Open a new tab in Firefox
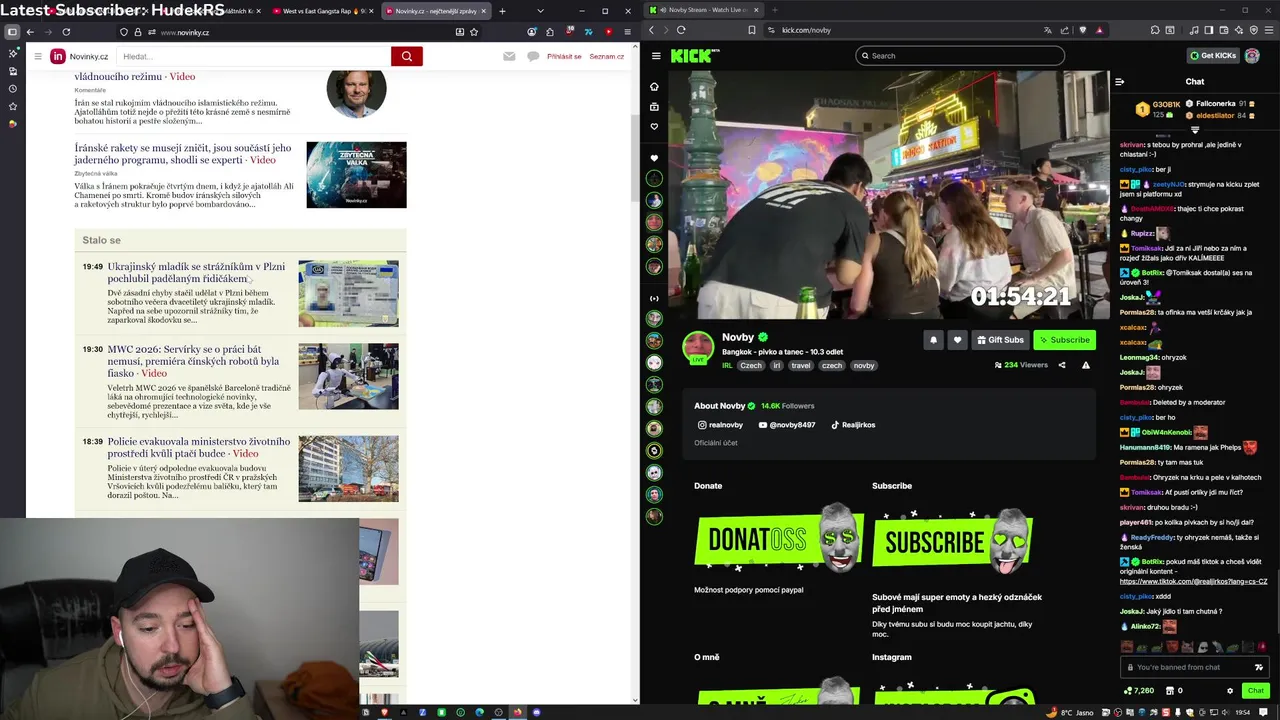The height and width of the screenshot is (720, 1280). (x=502, y=11)
